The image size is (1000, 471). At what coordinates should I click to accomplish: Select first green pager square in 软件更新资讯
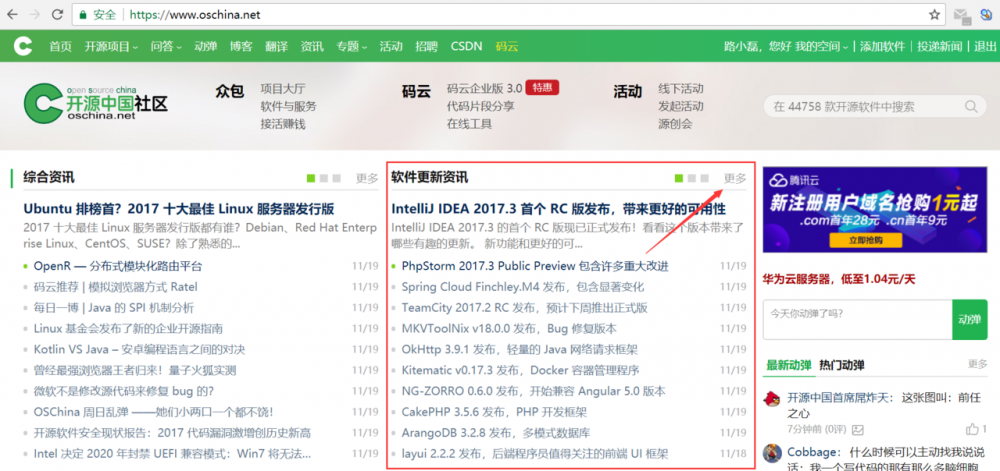click(x=679, y=178)
